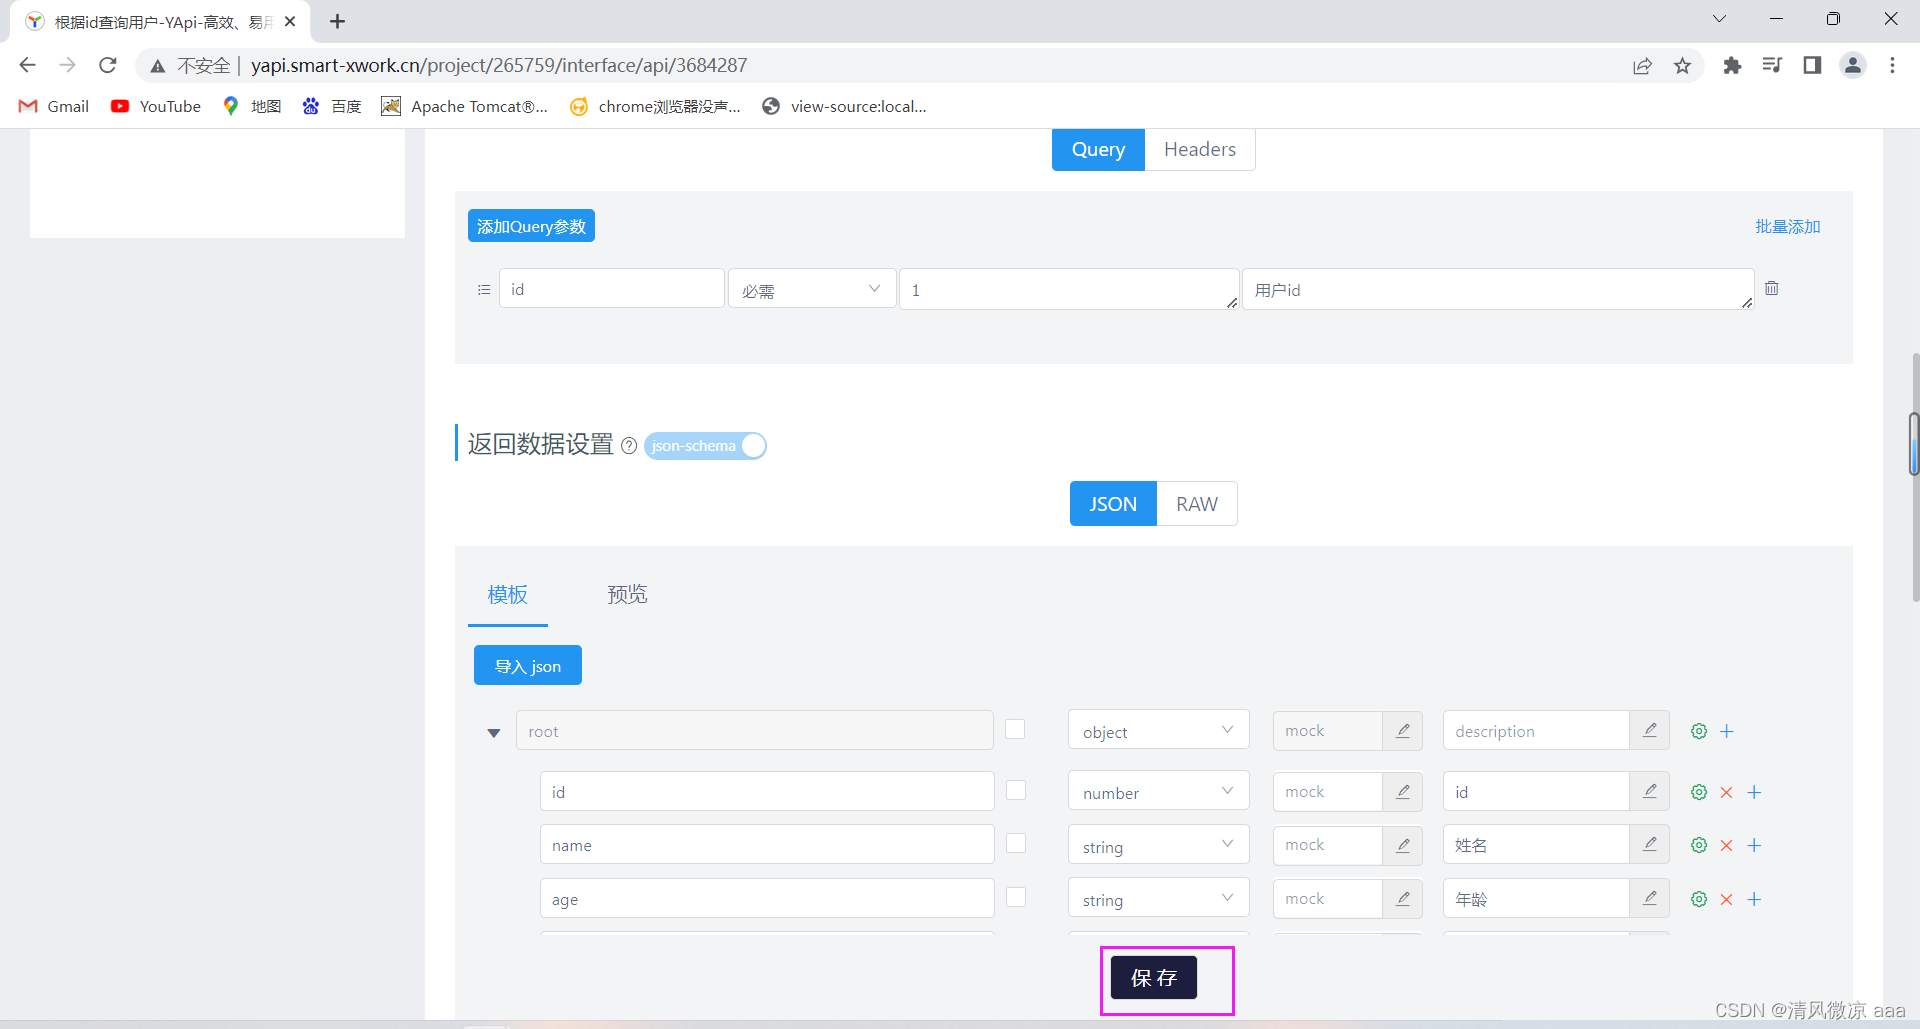This screenshot has width=1920, height=1029.
Task: Check the required box for name field
Action: click(x=1015, y=843)
